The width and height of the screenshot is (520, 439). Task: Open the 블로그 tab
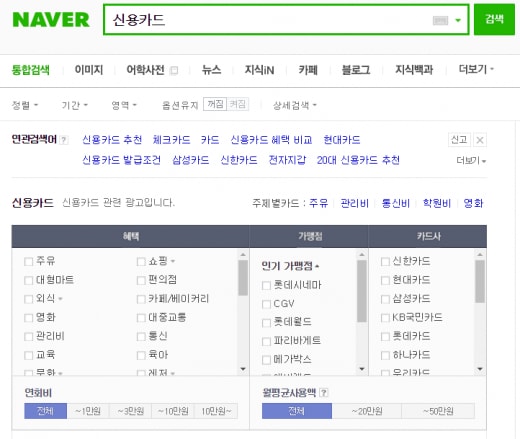(356, 70)
